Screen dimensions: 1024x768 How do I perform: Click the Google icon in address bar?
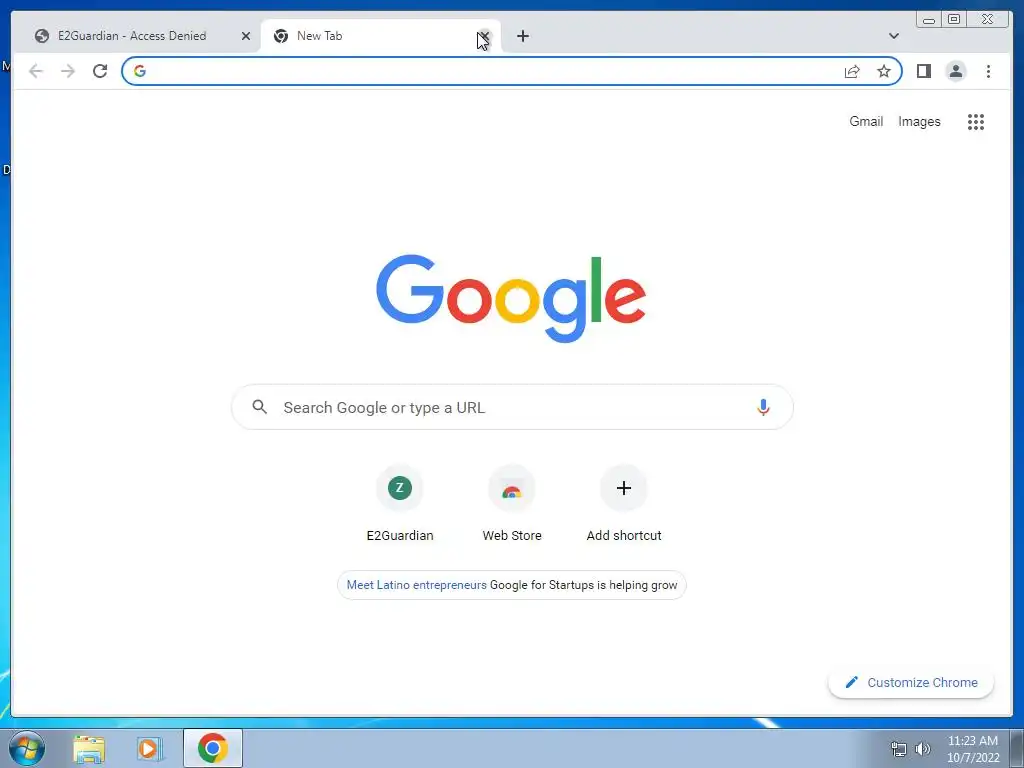(x=140, y=71)
